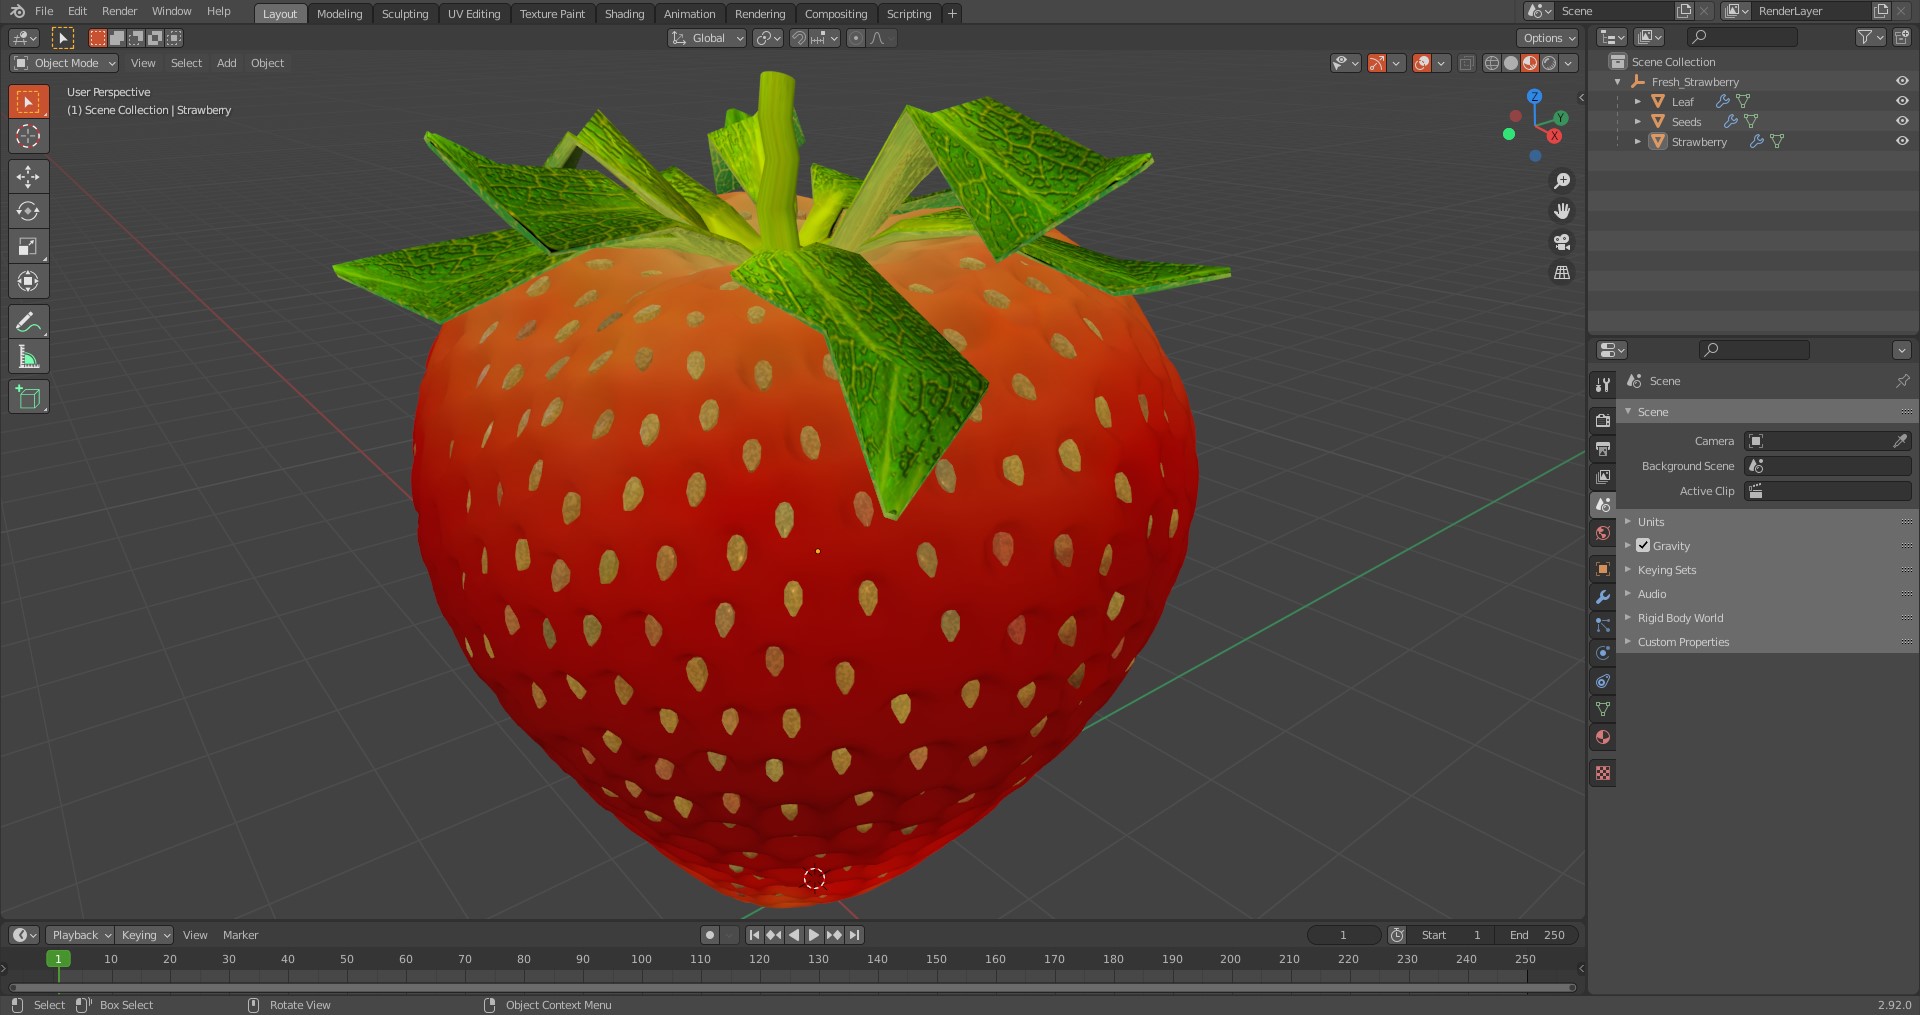Hide the Fresh_Strawberry collection in viewport
This screenshot has width=1920, height=1015.
1902,81
